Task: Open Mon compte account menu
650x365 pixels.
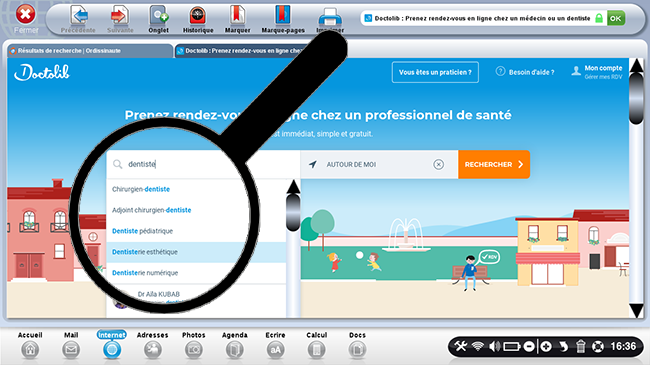Action: 597,72
